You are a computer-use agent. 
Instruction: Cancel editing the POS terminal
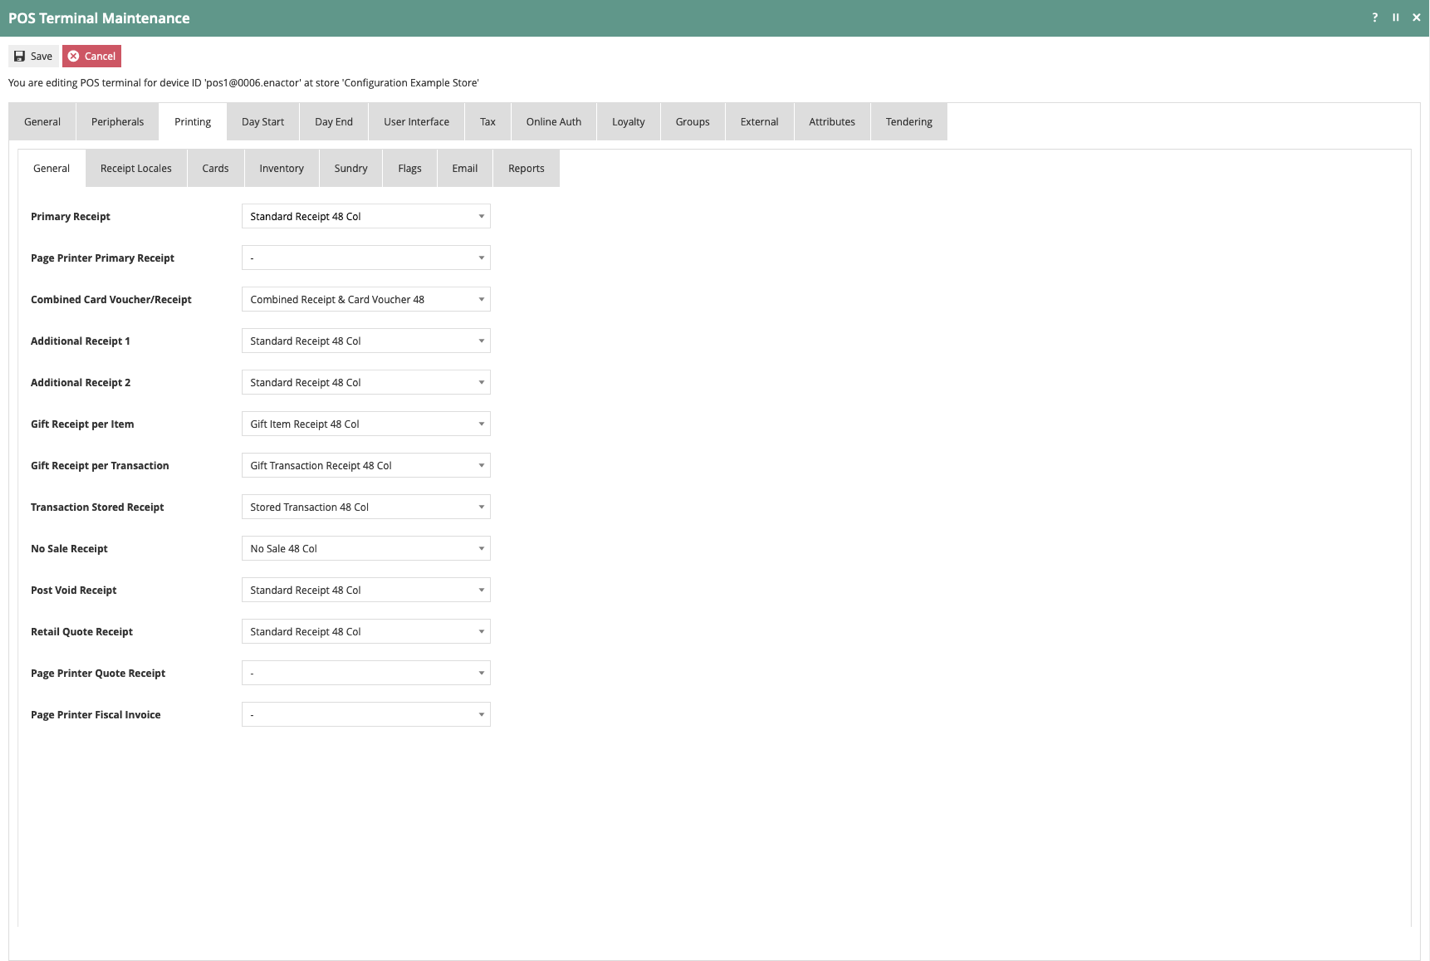tap(92, 56)
